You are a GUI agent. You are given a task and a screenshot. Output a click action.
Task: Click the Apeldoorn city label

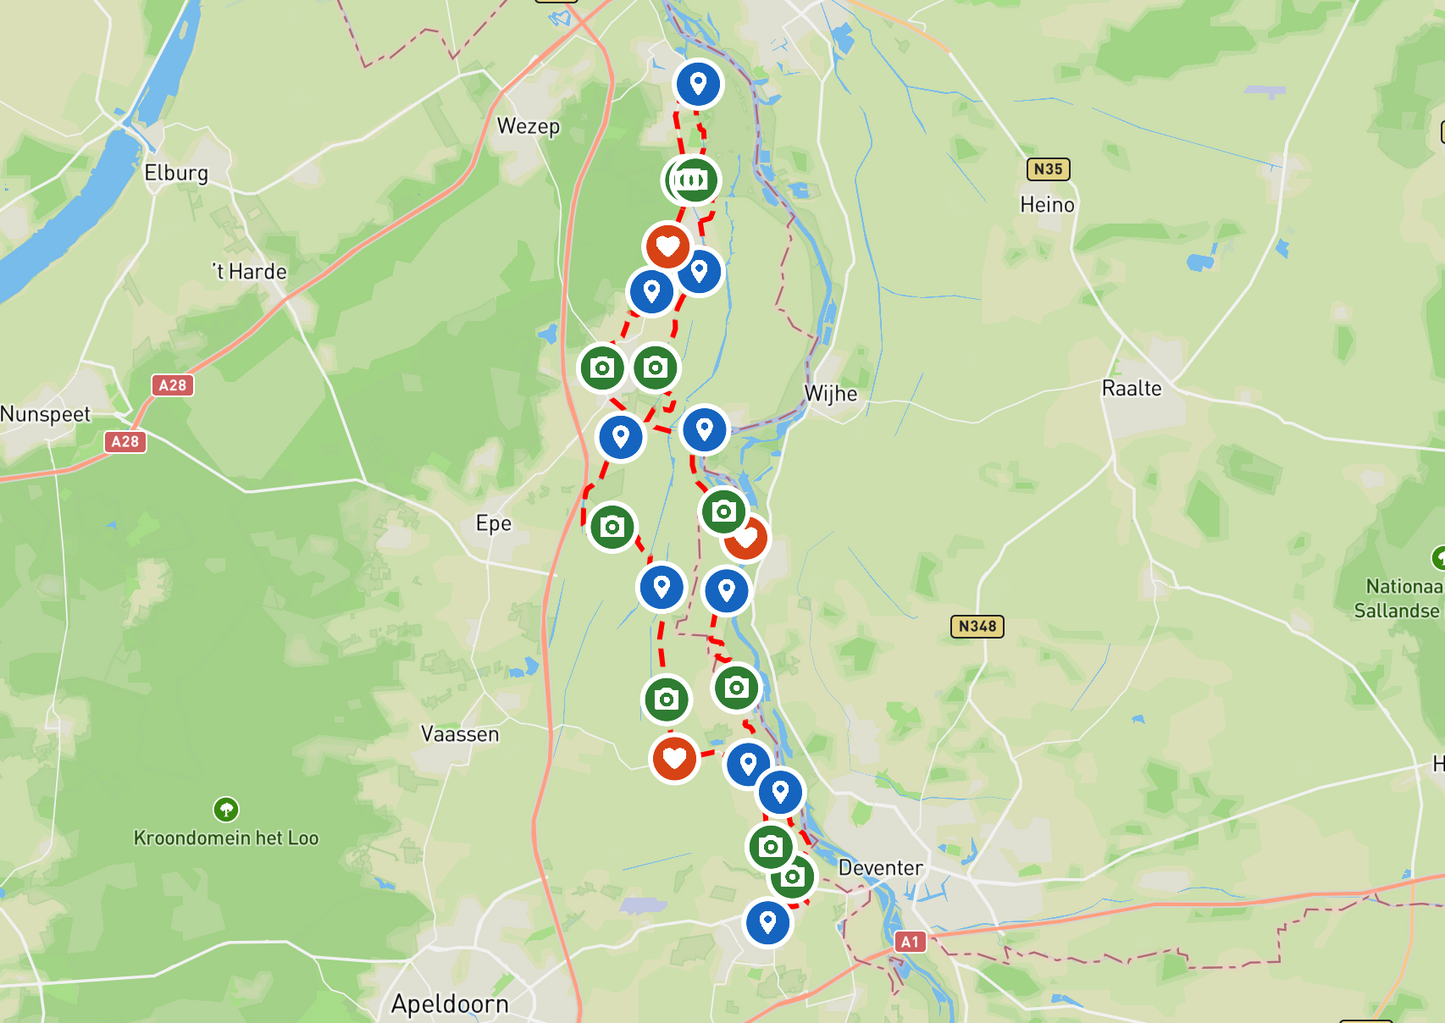(450, 1003)
